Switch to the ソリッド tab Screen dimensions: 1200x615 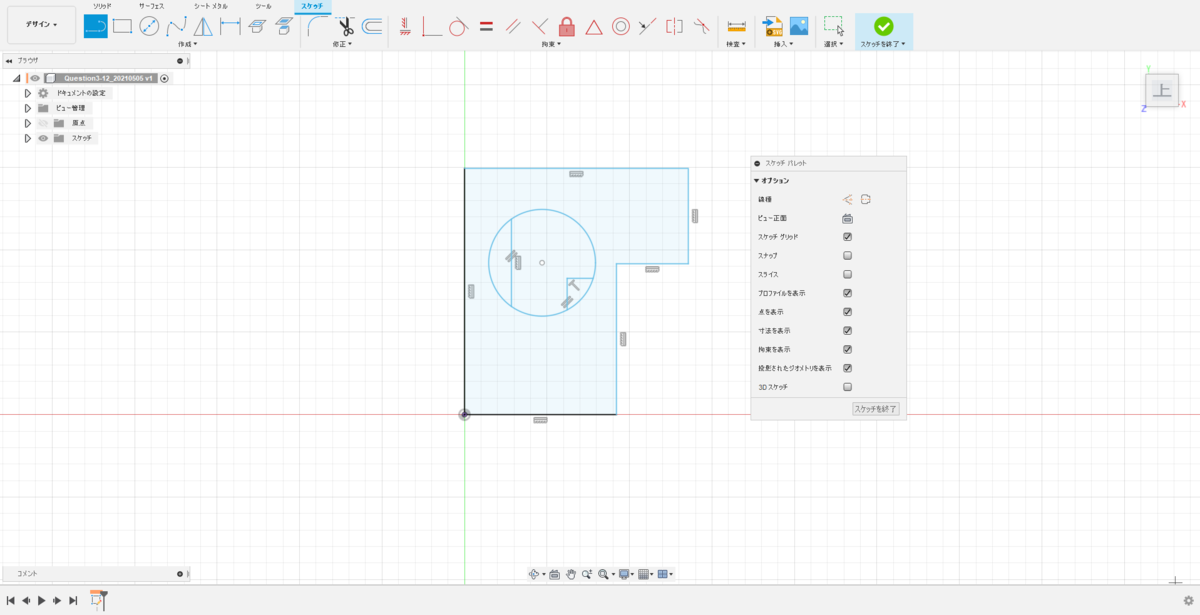coord(102,6)
